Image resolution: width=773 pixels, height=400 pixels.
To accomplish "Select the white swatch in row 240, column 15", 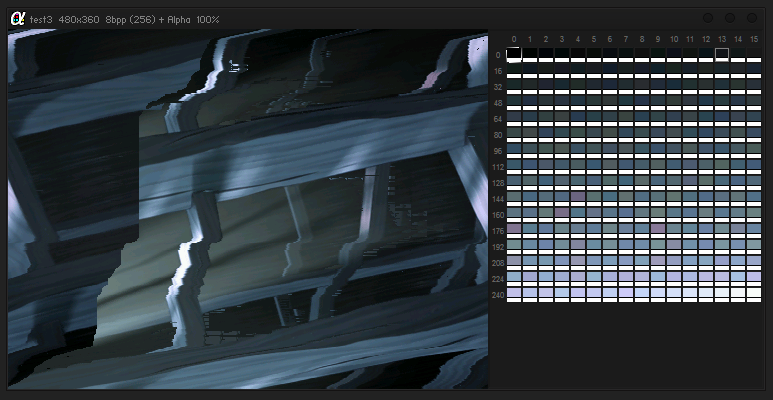I will click(754, 293).
